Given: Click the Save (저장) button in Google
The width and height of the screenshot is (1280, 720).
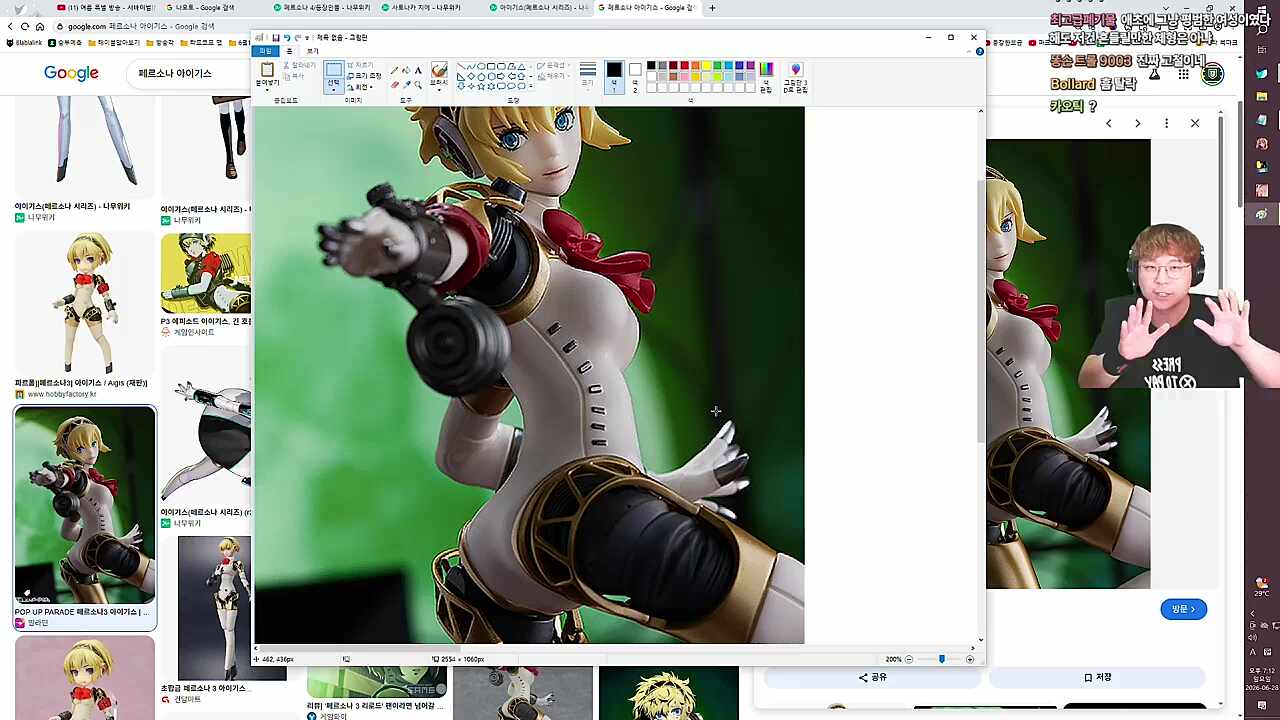Looking at the screenshot, I should pyautogui.click(x=1098, y=677).
